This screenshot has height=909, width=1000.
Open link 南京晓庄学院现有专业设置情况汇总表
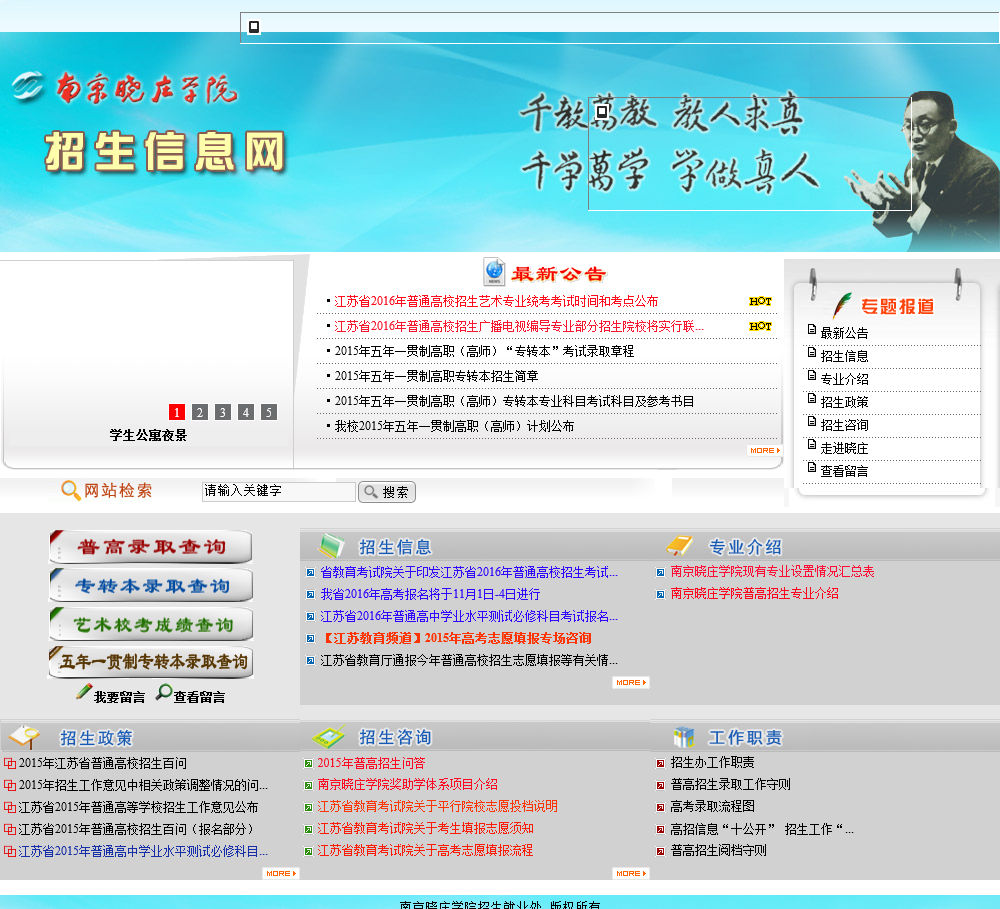(772, 572)
